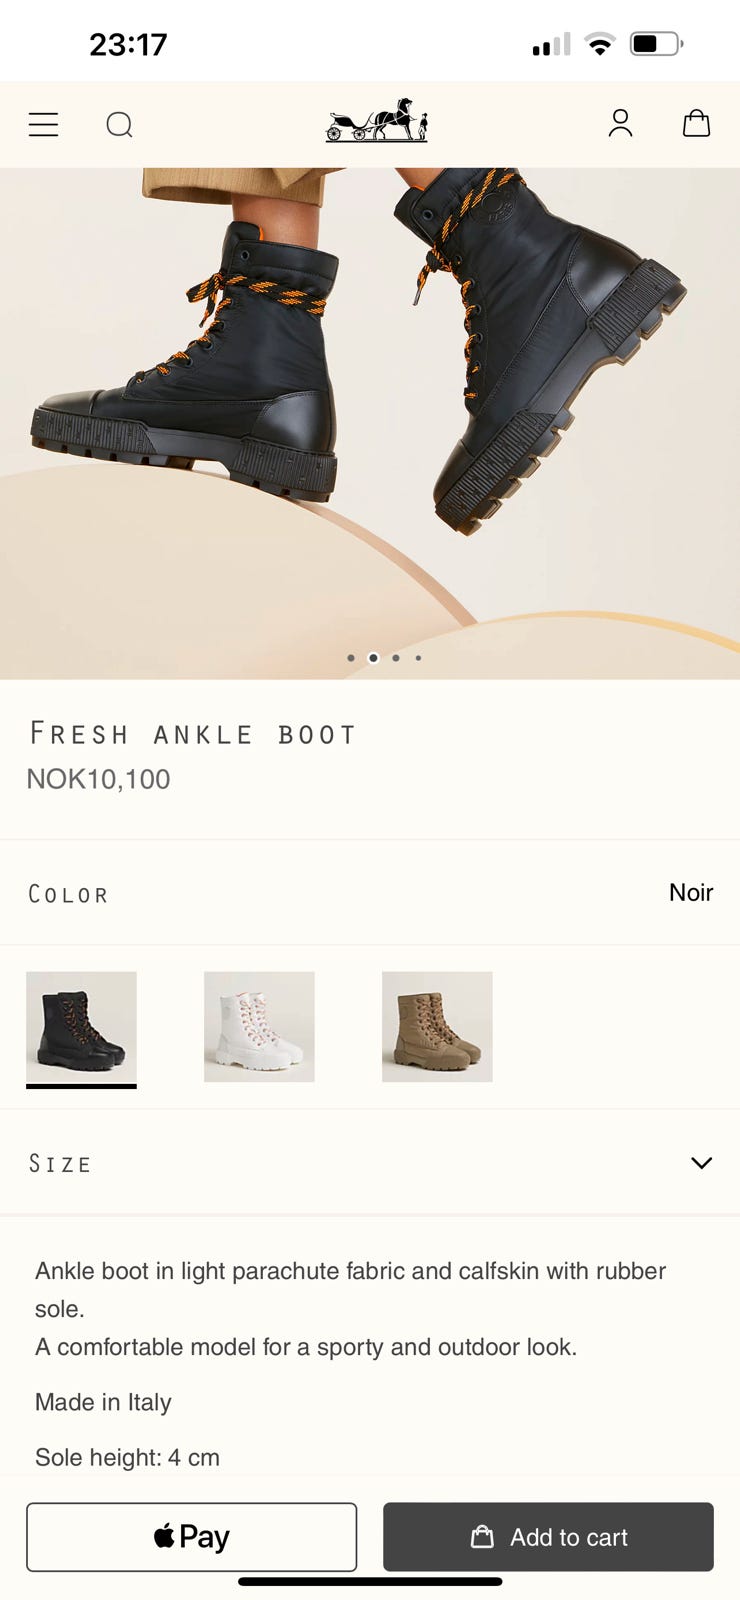The height and width of the screenshot is (1600, 740).
Task: Go to the fourth image carousel dot
Action: point(418,658)
